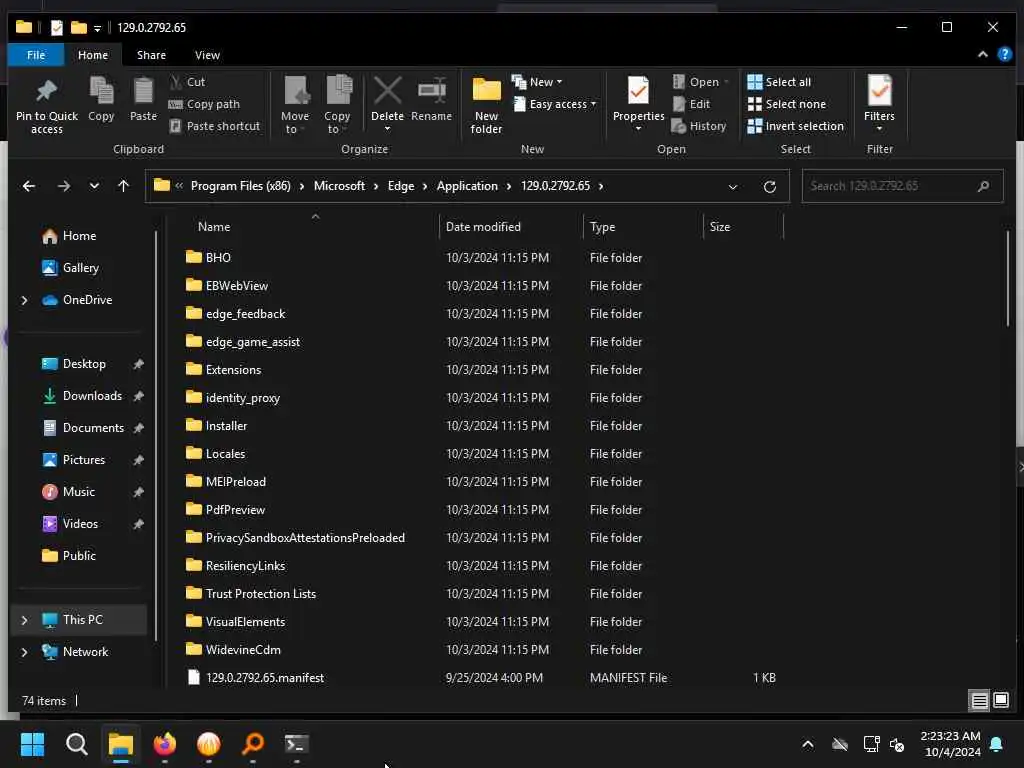Click the Rename ribbon icon

click(x=431, y=99)
